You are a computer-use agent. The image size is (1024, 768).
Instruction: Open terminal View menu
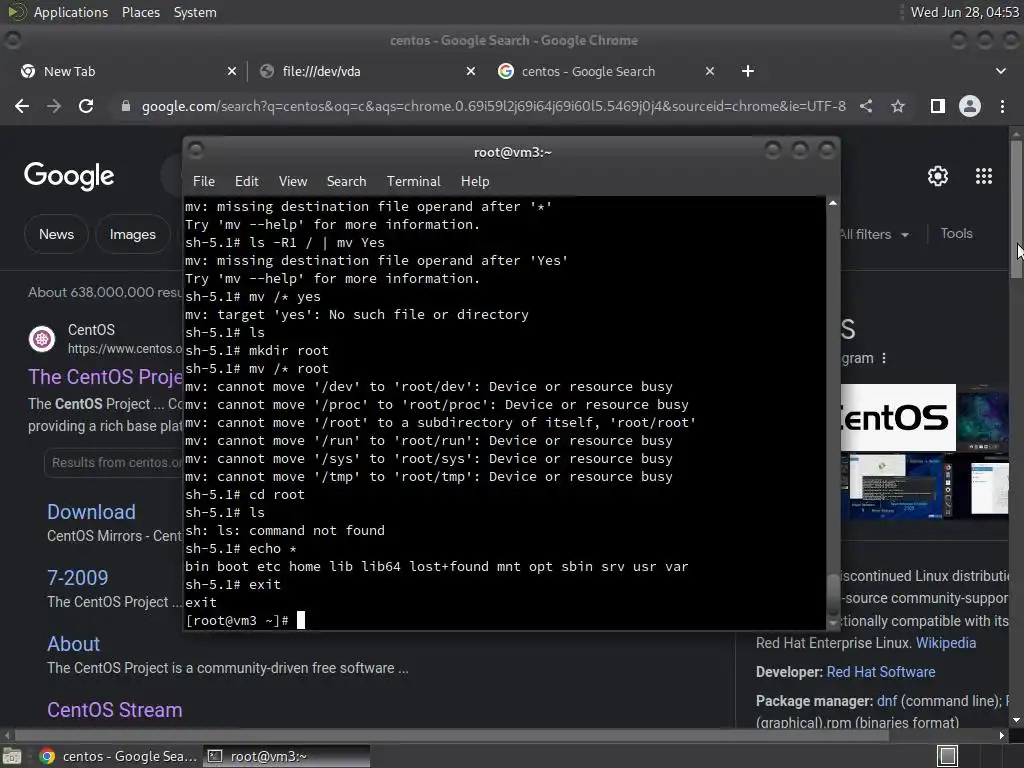(x=293, y=181)
